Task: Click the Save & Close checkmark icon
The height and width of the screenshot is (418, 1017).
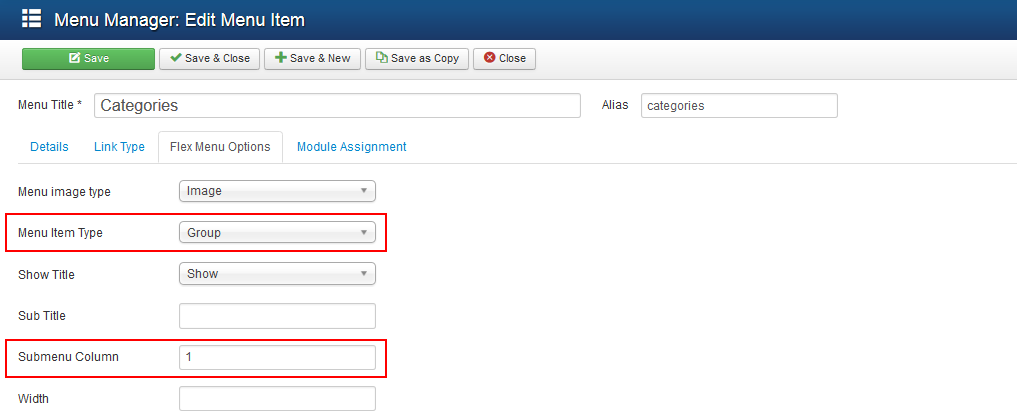Action: [x=175, y=58]
